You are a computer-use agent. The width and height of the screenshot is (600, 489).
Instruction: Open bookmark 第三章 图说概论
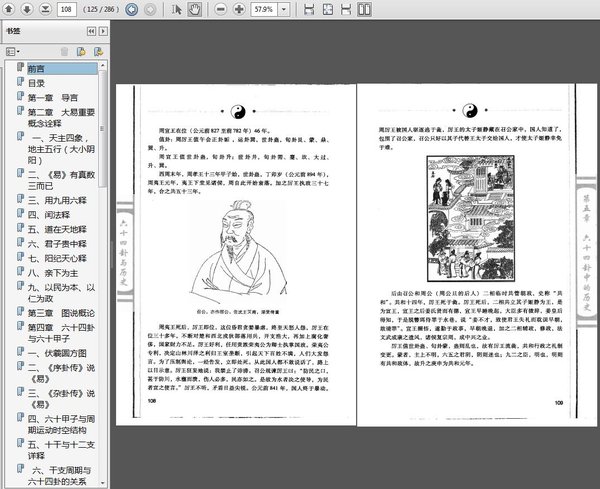click(x=61, y=313)
